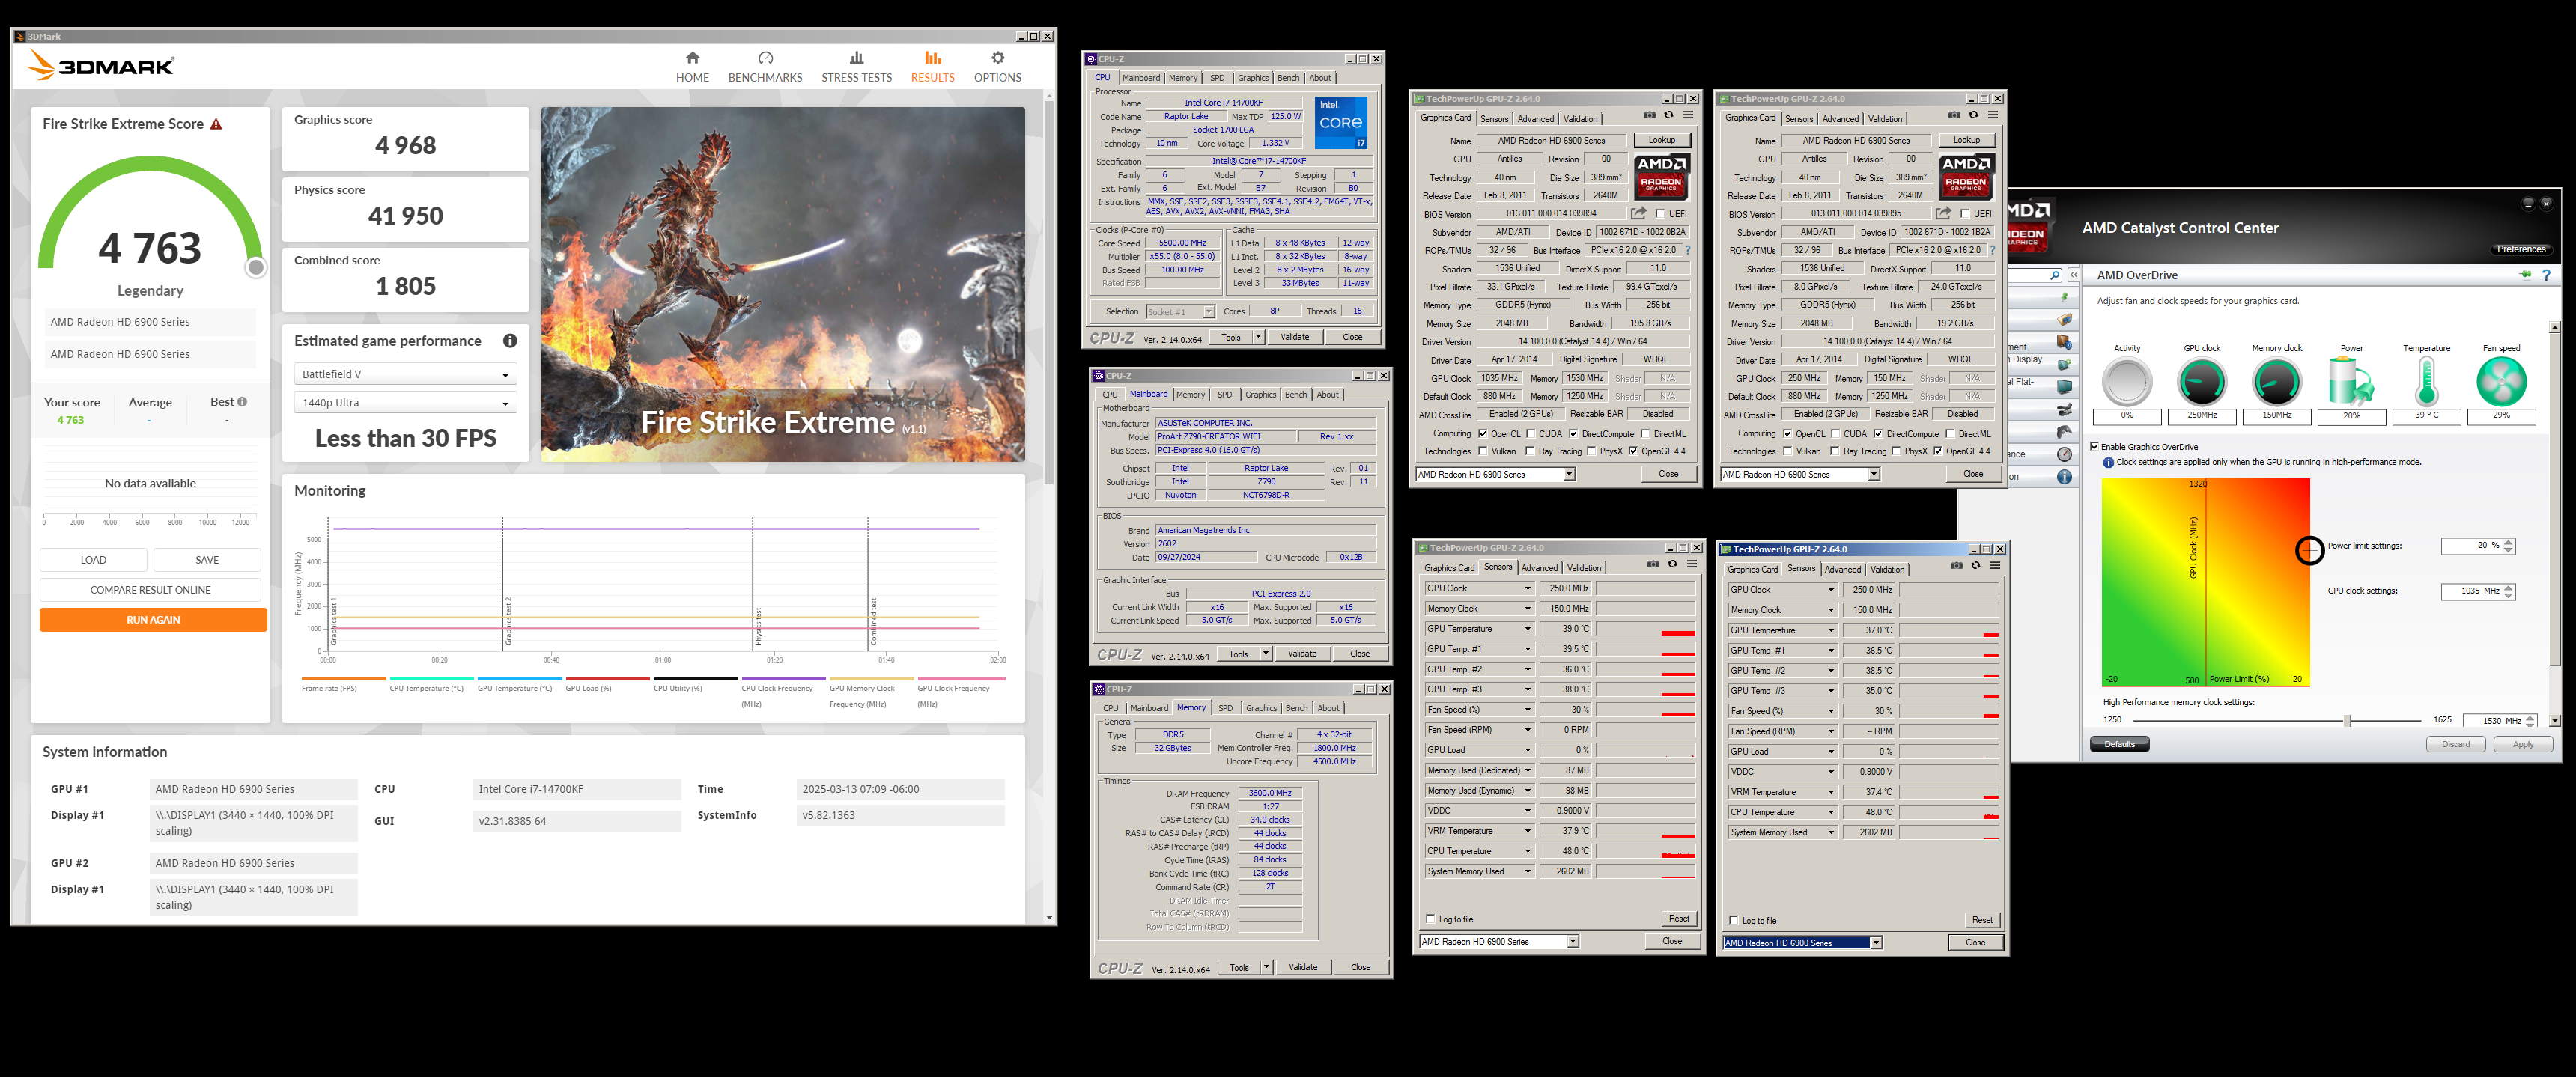Image resolution: width=2576 pixels, height=1078 pixels.
Task: Click Bus Interface question mark in GPU-Z BIOS 039895
Action: [1992, 251]
